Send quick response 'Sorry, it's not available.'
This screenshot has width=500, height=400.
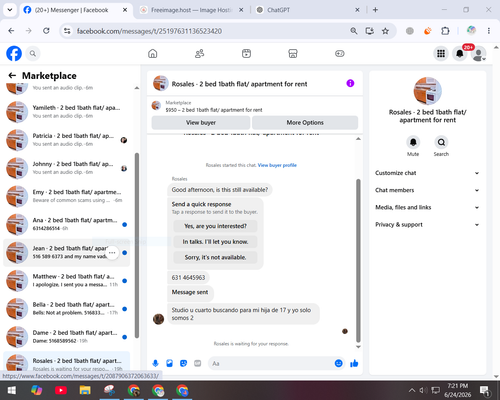tap(215, 257)
